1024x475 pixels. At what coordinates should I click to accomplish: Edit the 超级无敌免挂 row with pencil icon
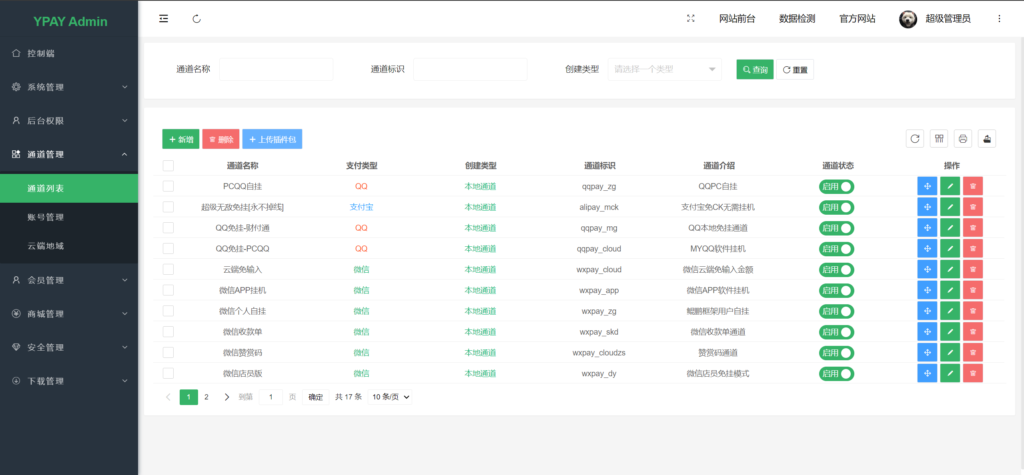click(x=950, y=207)
